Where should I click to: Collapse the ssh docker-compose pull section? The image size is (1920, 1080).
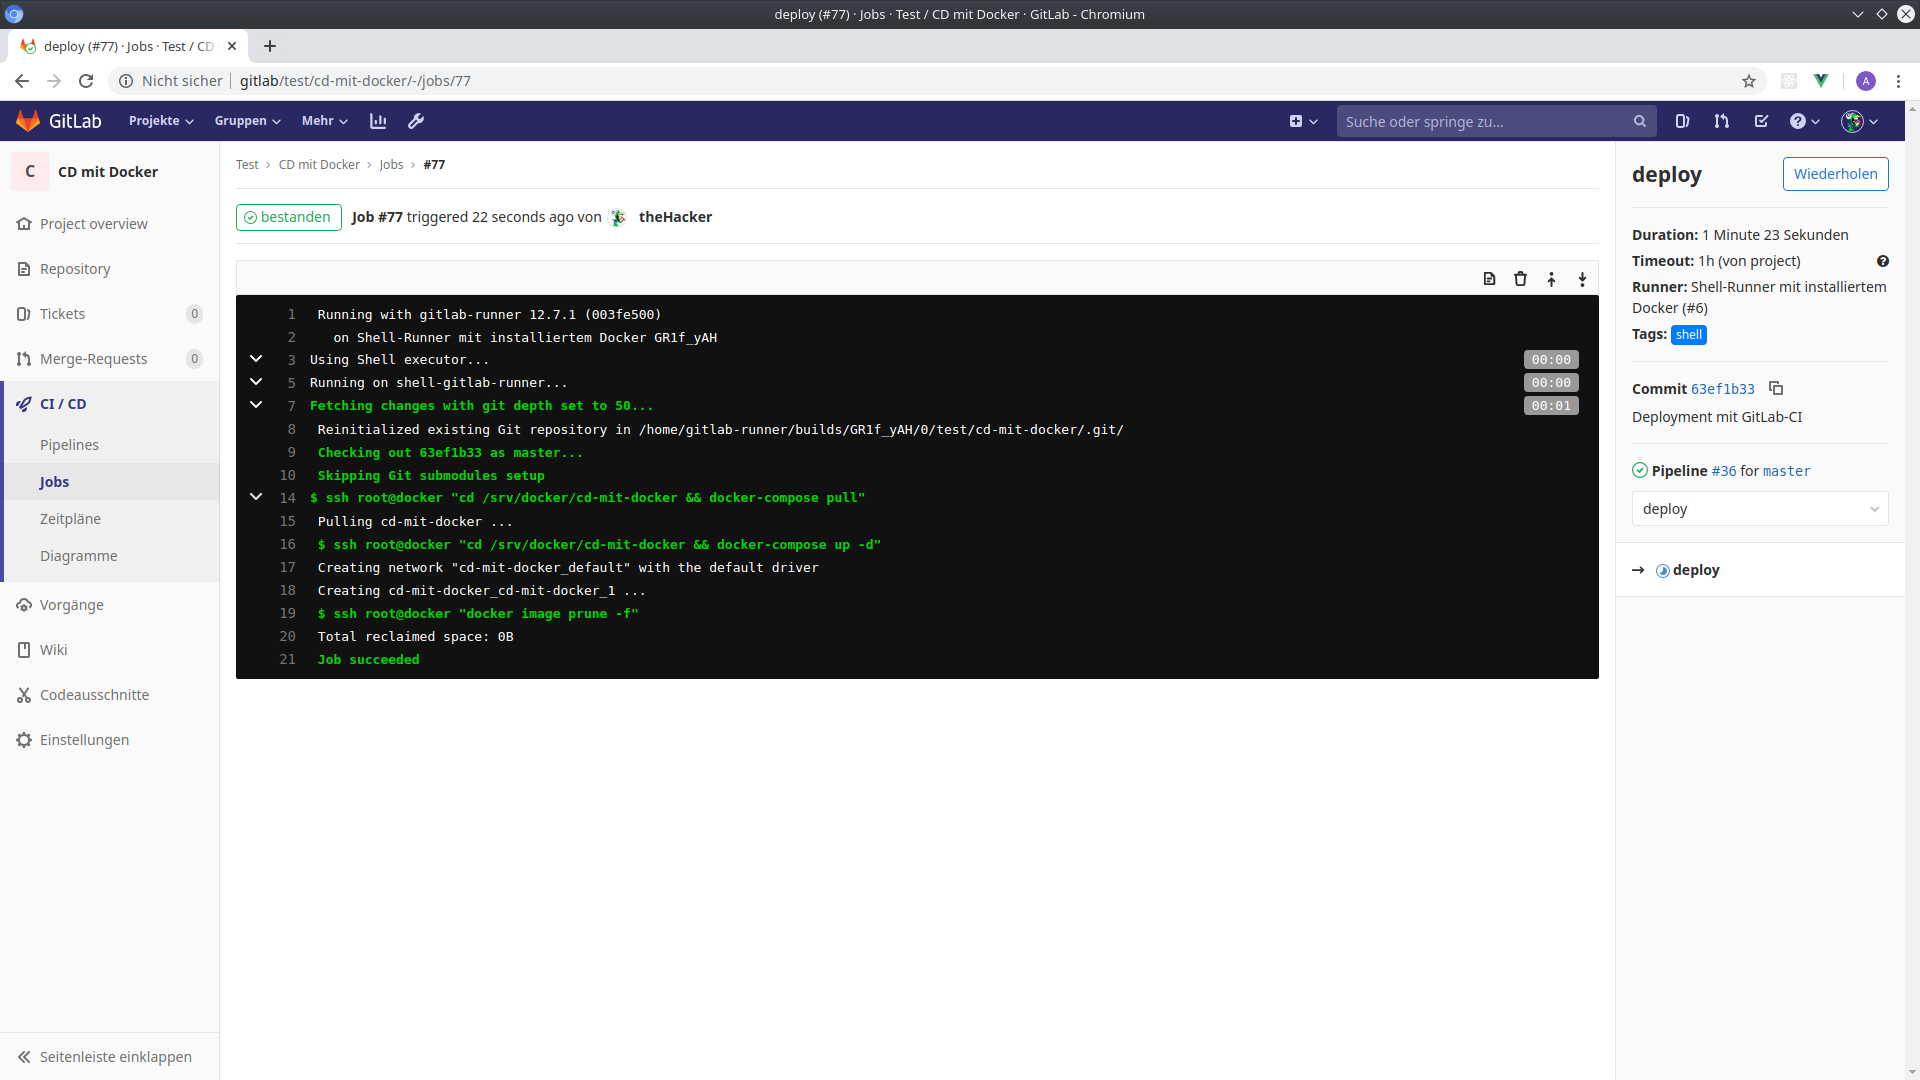tap(256, 497)
